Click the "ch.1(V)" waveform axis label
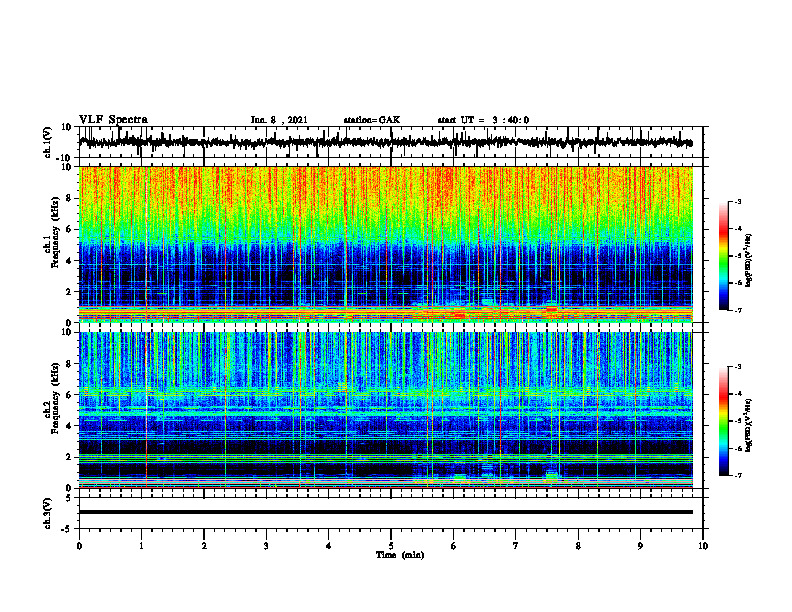The image size is (792, 612). click(48, 142)
